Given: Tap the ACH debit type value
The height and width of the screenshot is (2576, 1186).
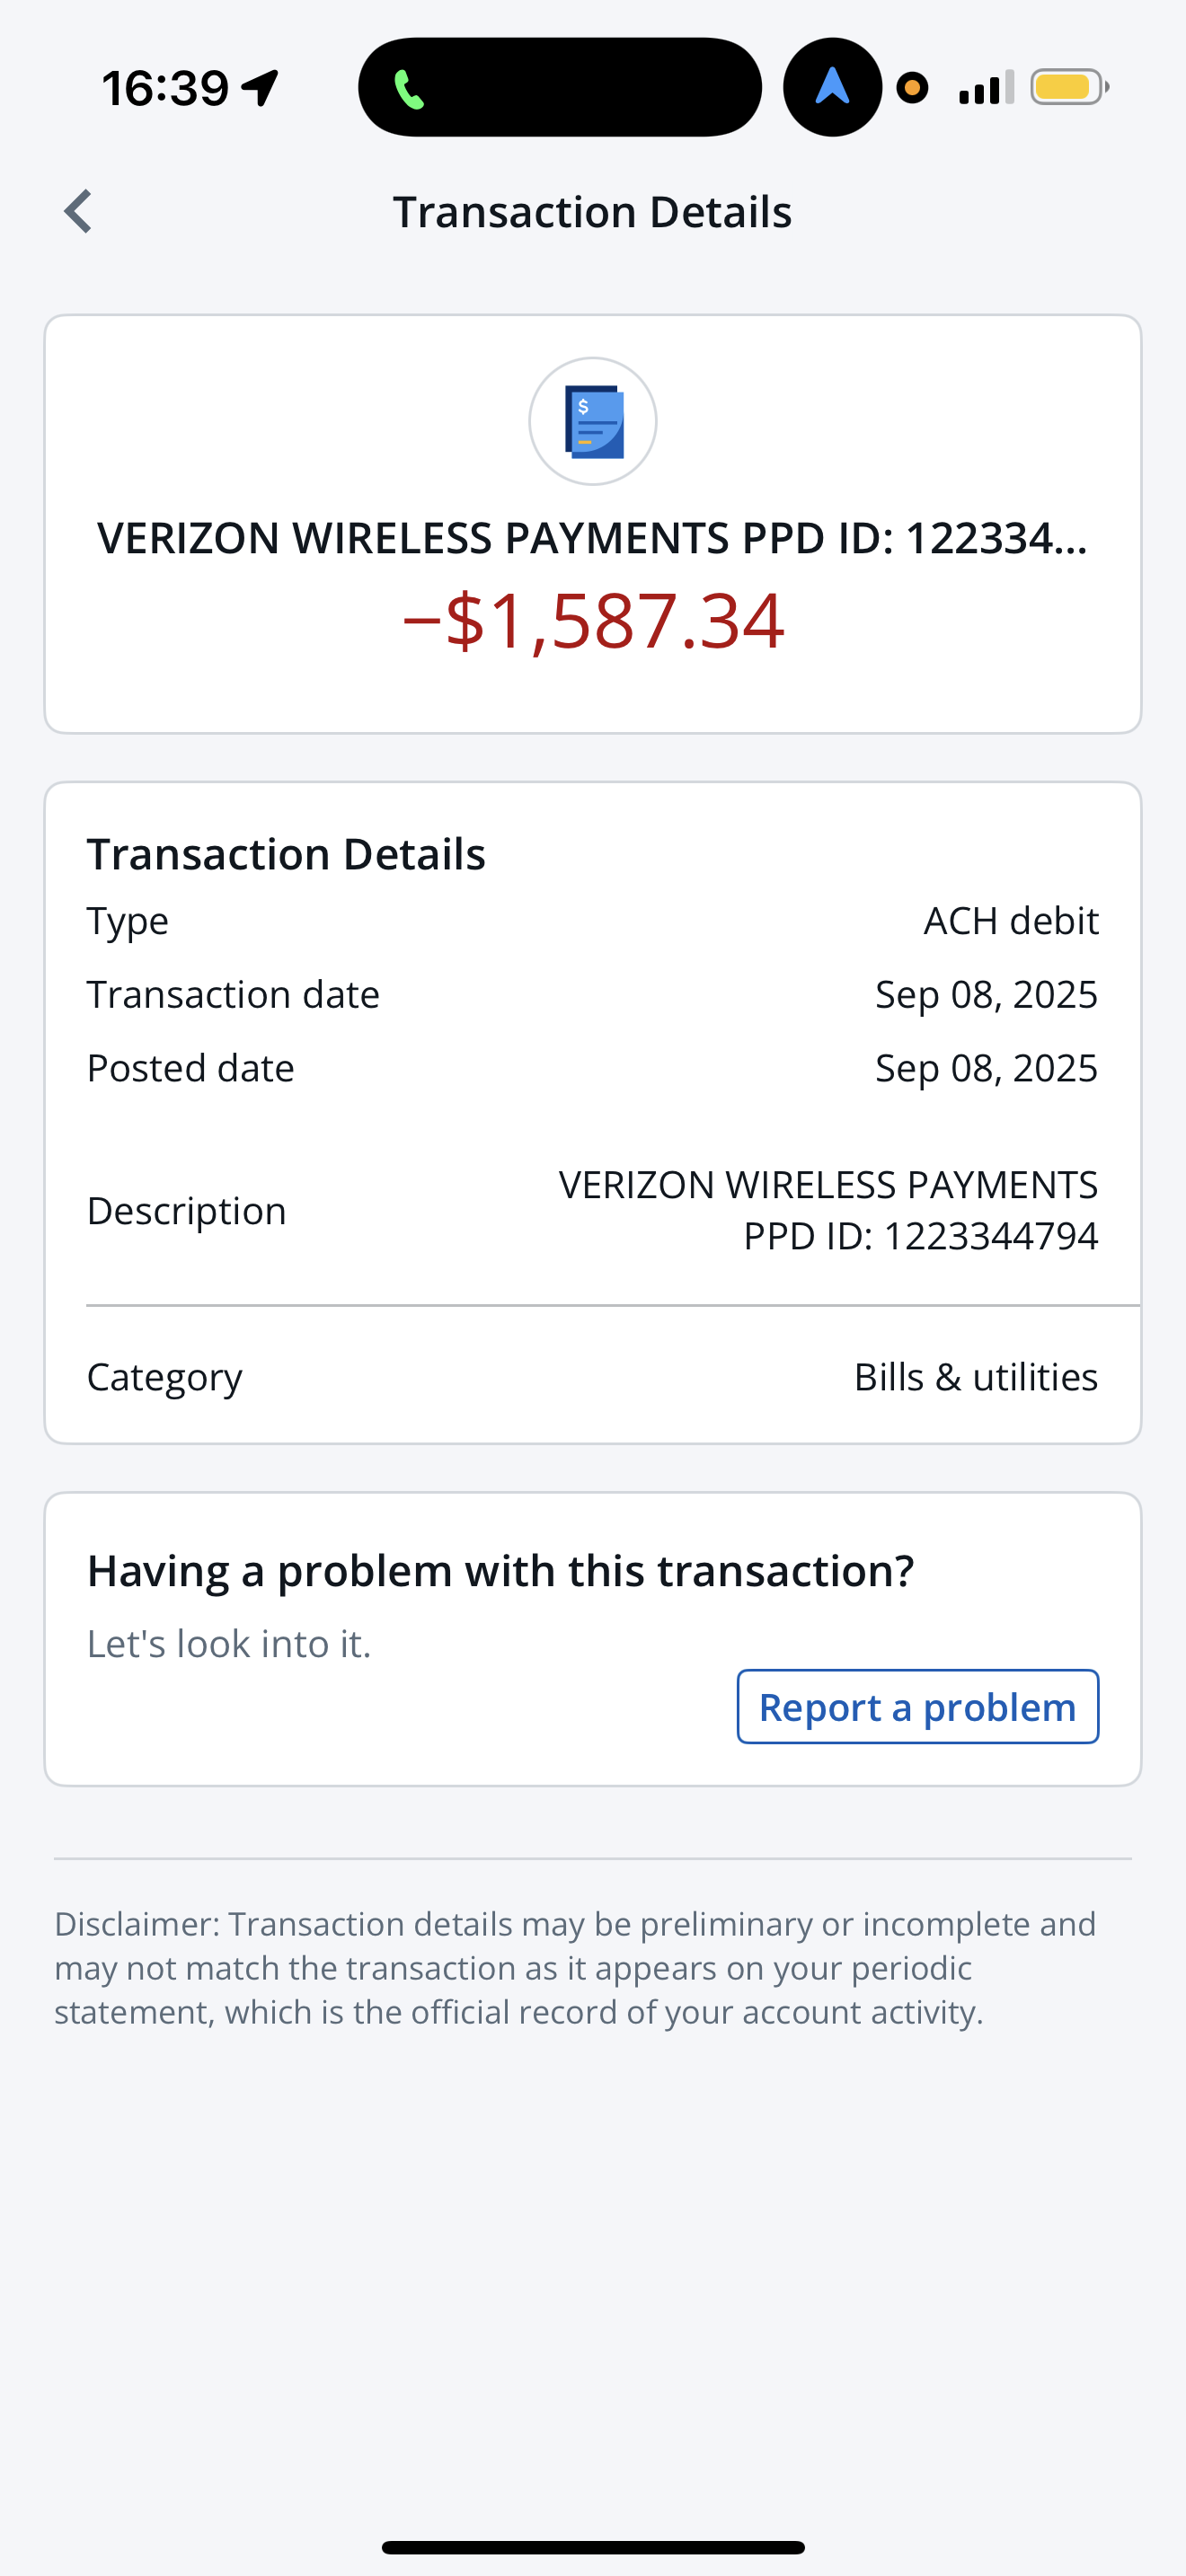Looking at the screenshot, I should pos(1010,921).
